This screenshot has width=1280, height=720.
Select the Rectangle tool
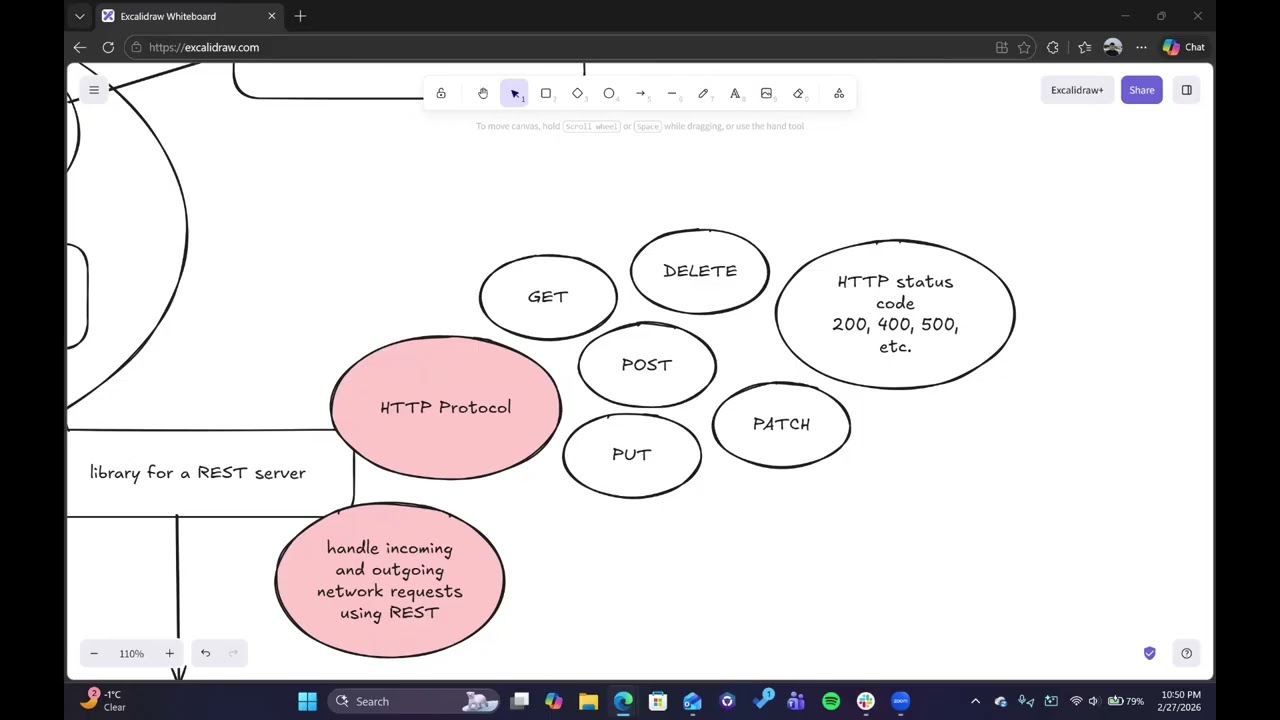(546, 93)
